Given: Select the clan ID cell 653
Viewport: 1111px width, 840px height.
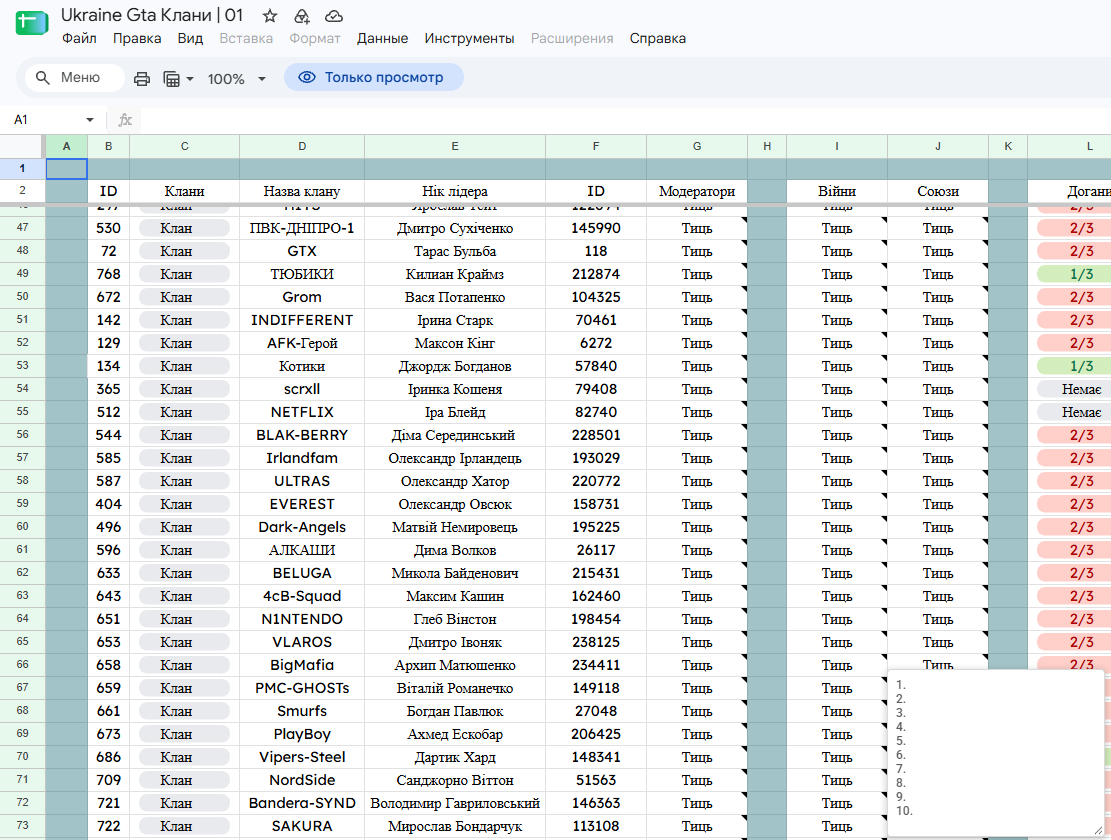Looking at the screenshot, I should [x=108, y=642].
